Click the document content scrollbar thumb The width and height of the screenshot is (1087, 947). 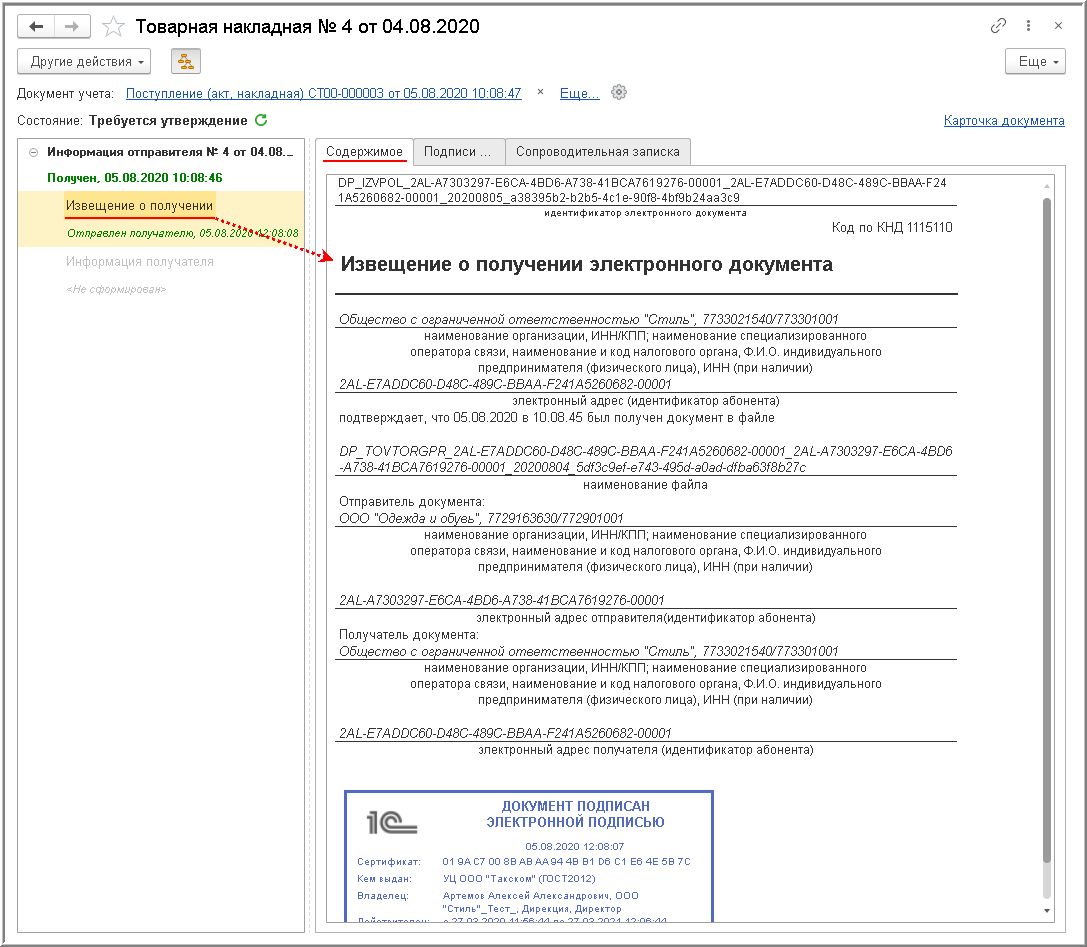click(1047, 530)
